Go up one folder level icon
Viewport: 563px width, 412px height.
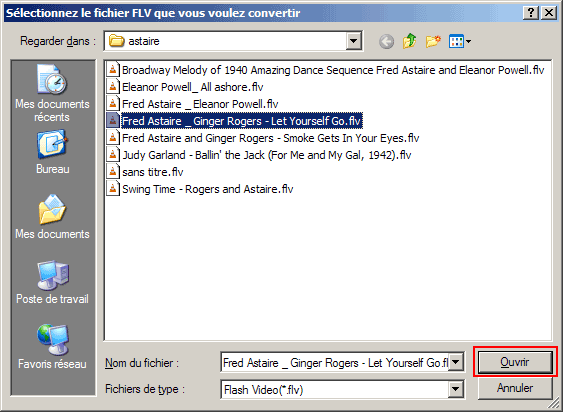pos(410,41)
